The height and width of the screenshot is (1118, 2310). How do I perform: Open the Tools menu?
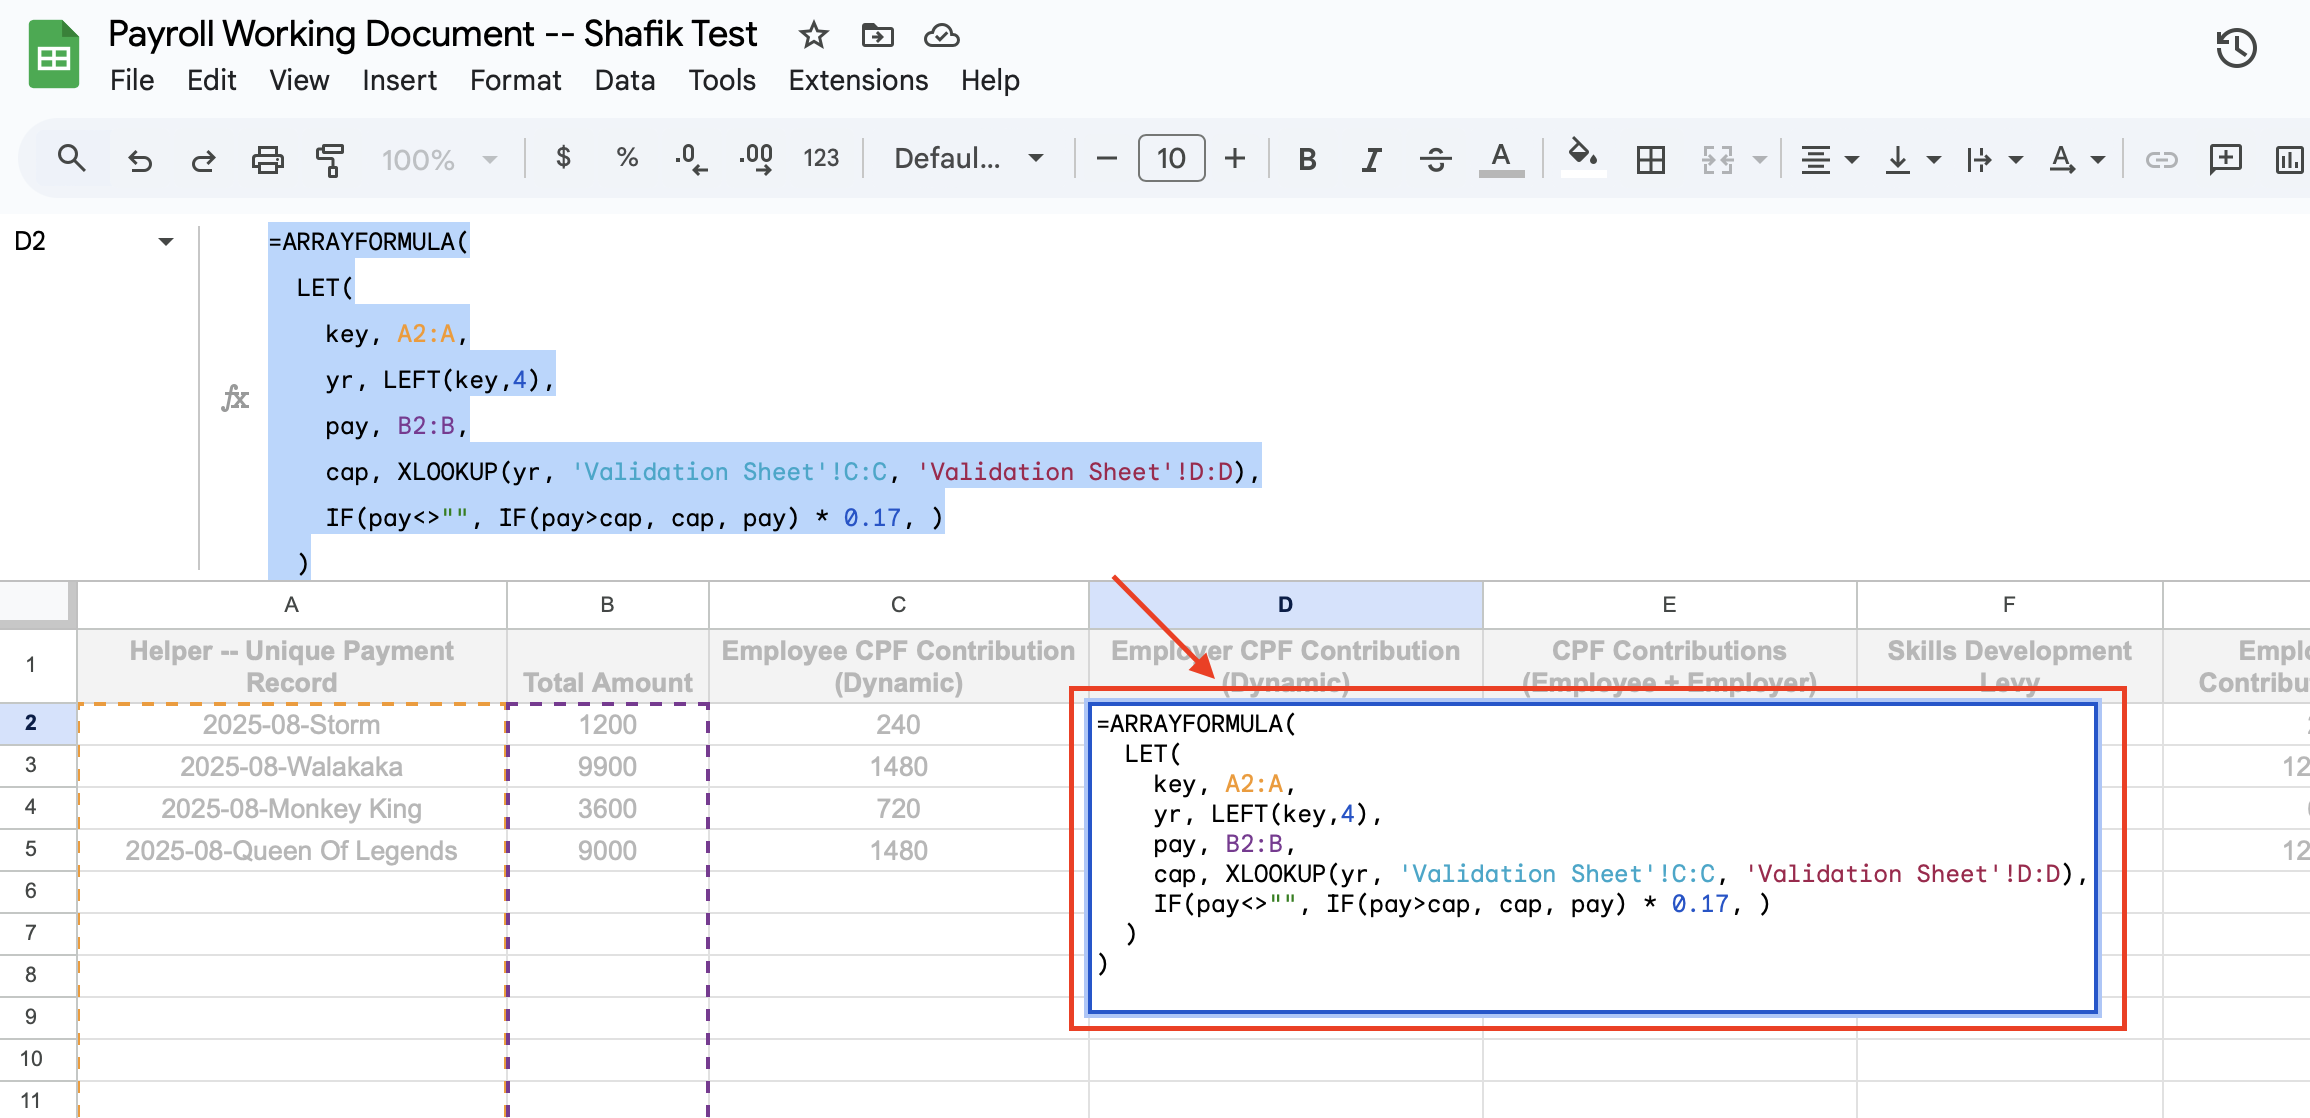coord(722,80)
